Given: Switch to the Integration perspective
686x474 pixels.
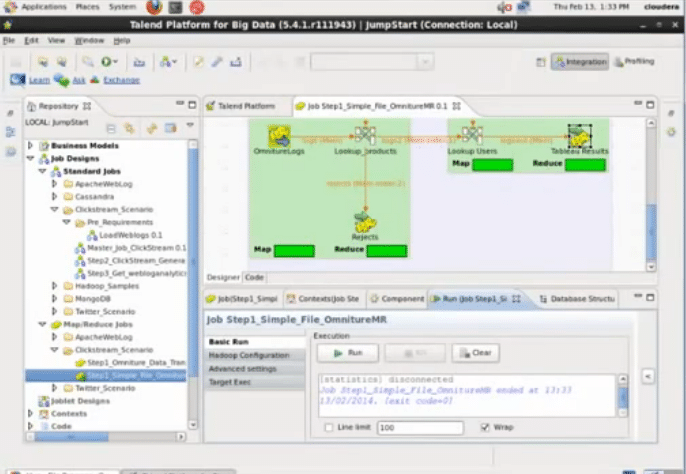Looking at the screenshot, I should tap(579, 62).
